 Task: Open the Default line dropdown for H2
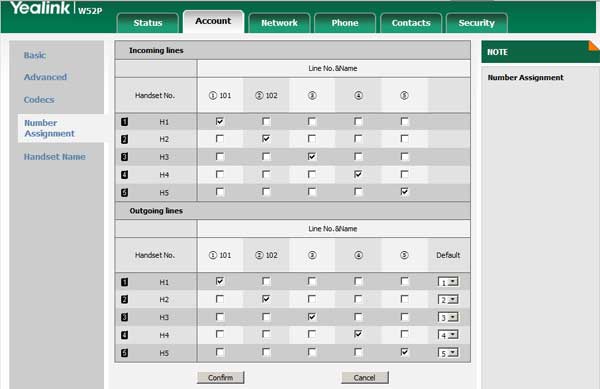448,300
